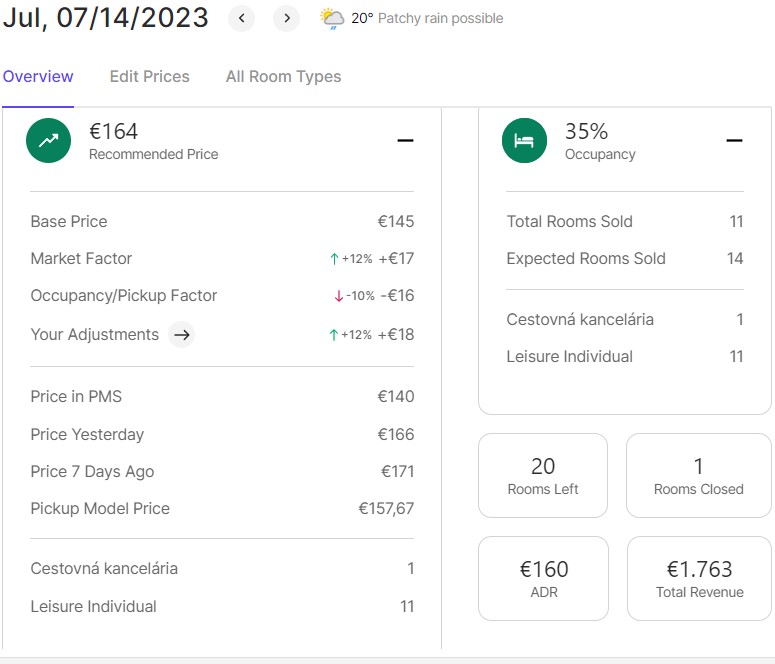Click the Expected Rooms Sold label

coord(586,259)
